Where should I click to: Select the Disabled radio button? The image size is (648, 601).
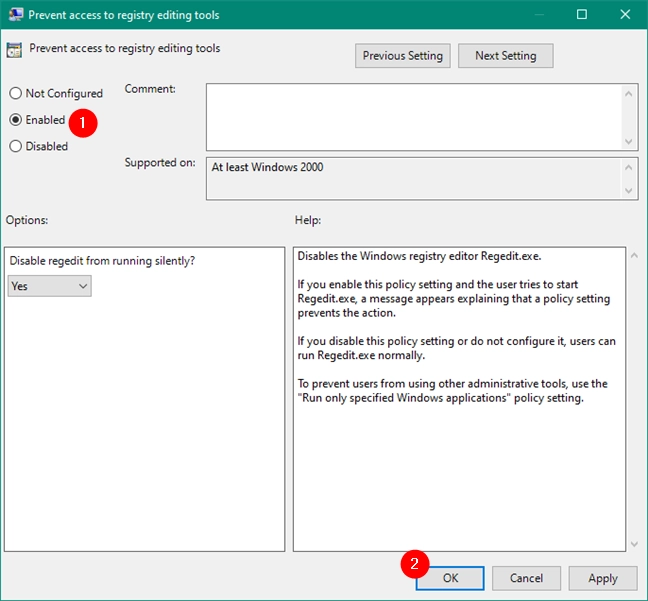(x=16, y=146)
